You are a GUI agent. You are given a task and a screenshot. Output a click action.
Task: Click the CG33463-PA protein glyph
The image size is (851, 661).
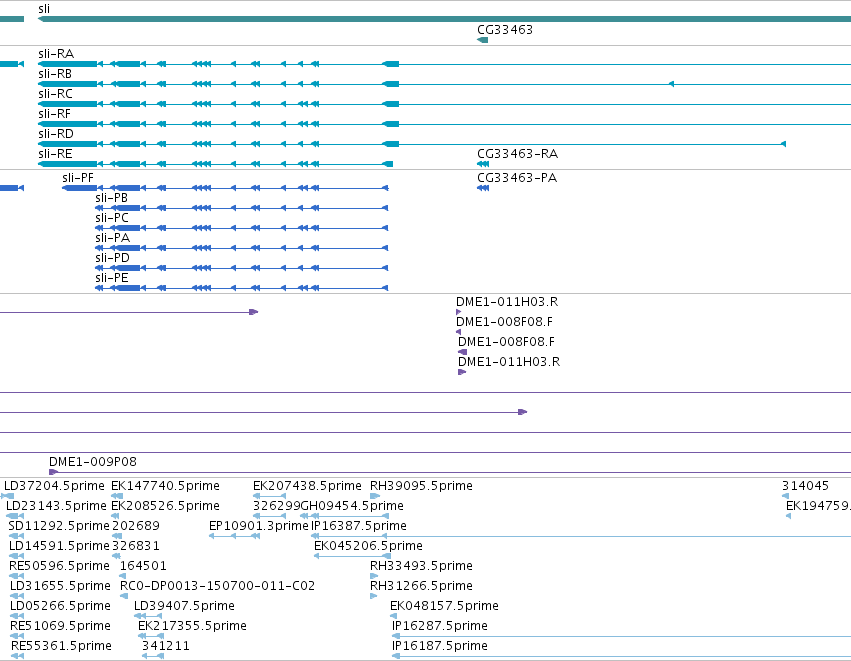tap(483, 188)
